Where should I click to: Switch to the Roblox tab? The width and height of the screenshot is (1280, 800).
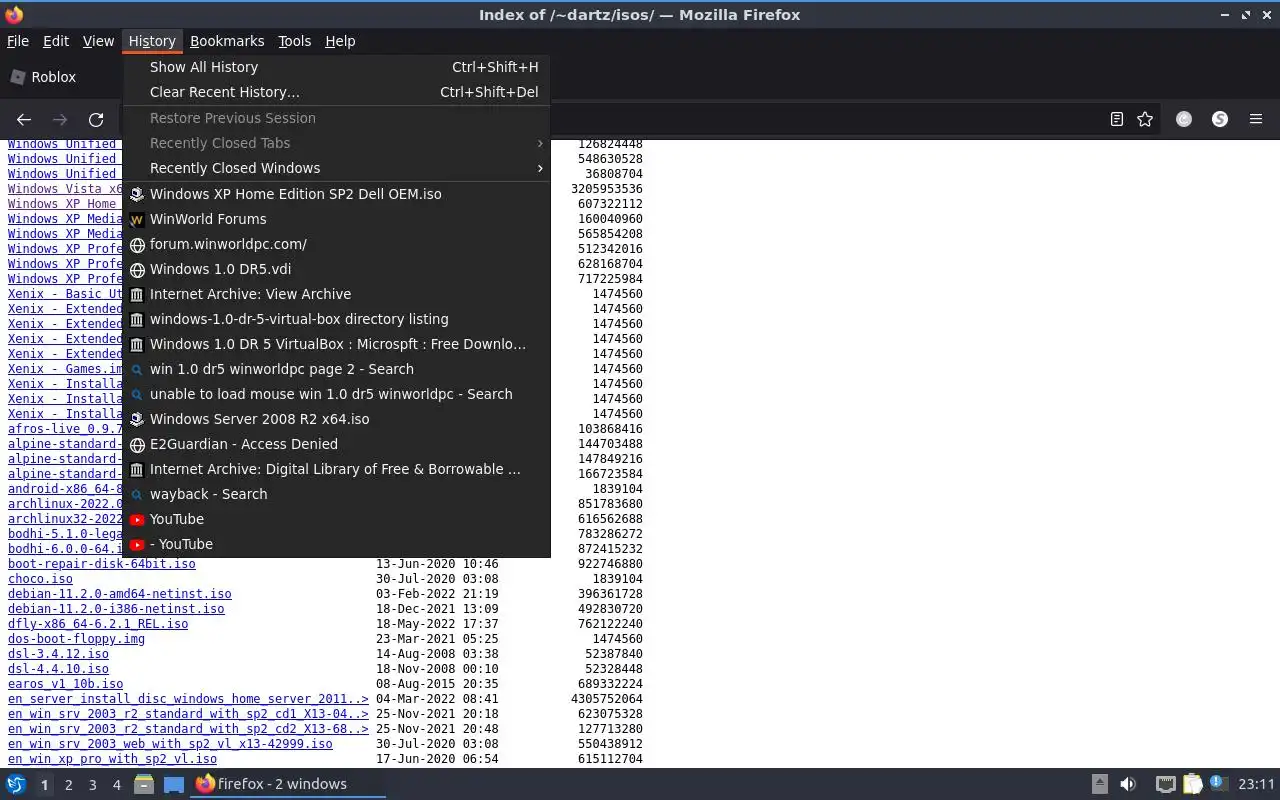pyautogui.click(x=60, y=77)
